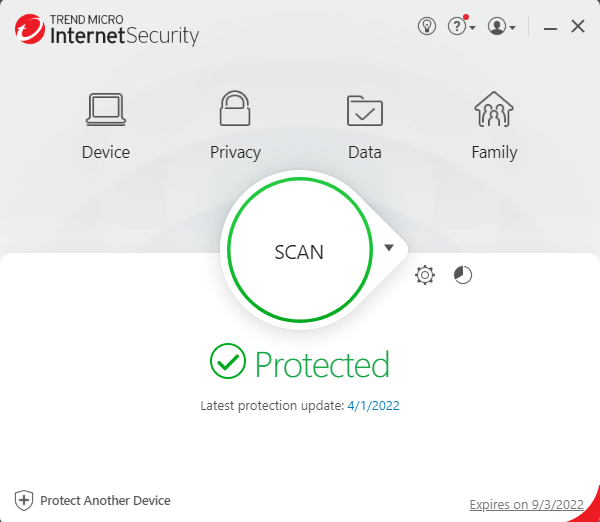
Task: Select the Protect Another Device text
Action: pos(105,500)
